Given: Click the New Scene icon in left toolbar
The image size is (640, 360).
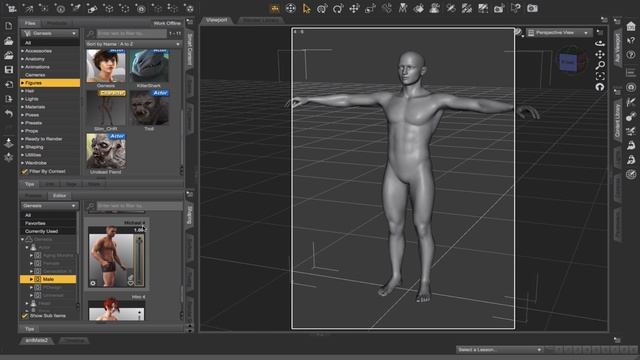Looking at the screenshot, I should coord(9,26).
